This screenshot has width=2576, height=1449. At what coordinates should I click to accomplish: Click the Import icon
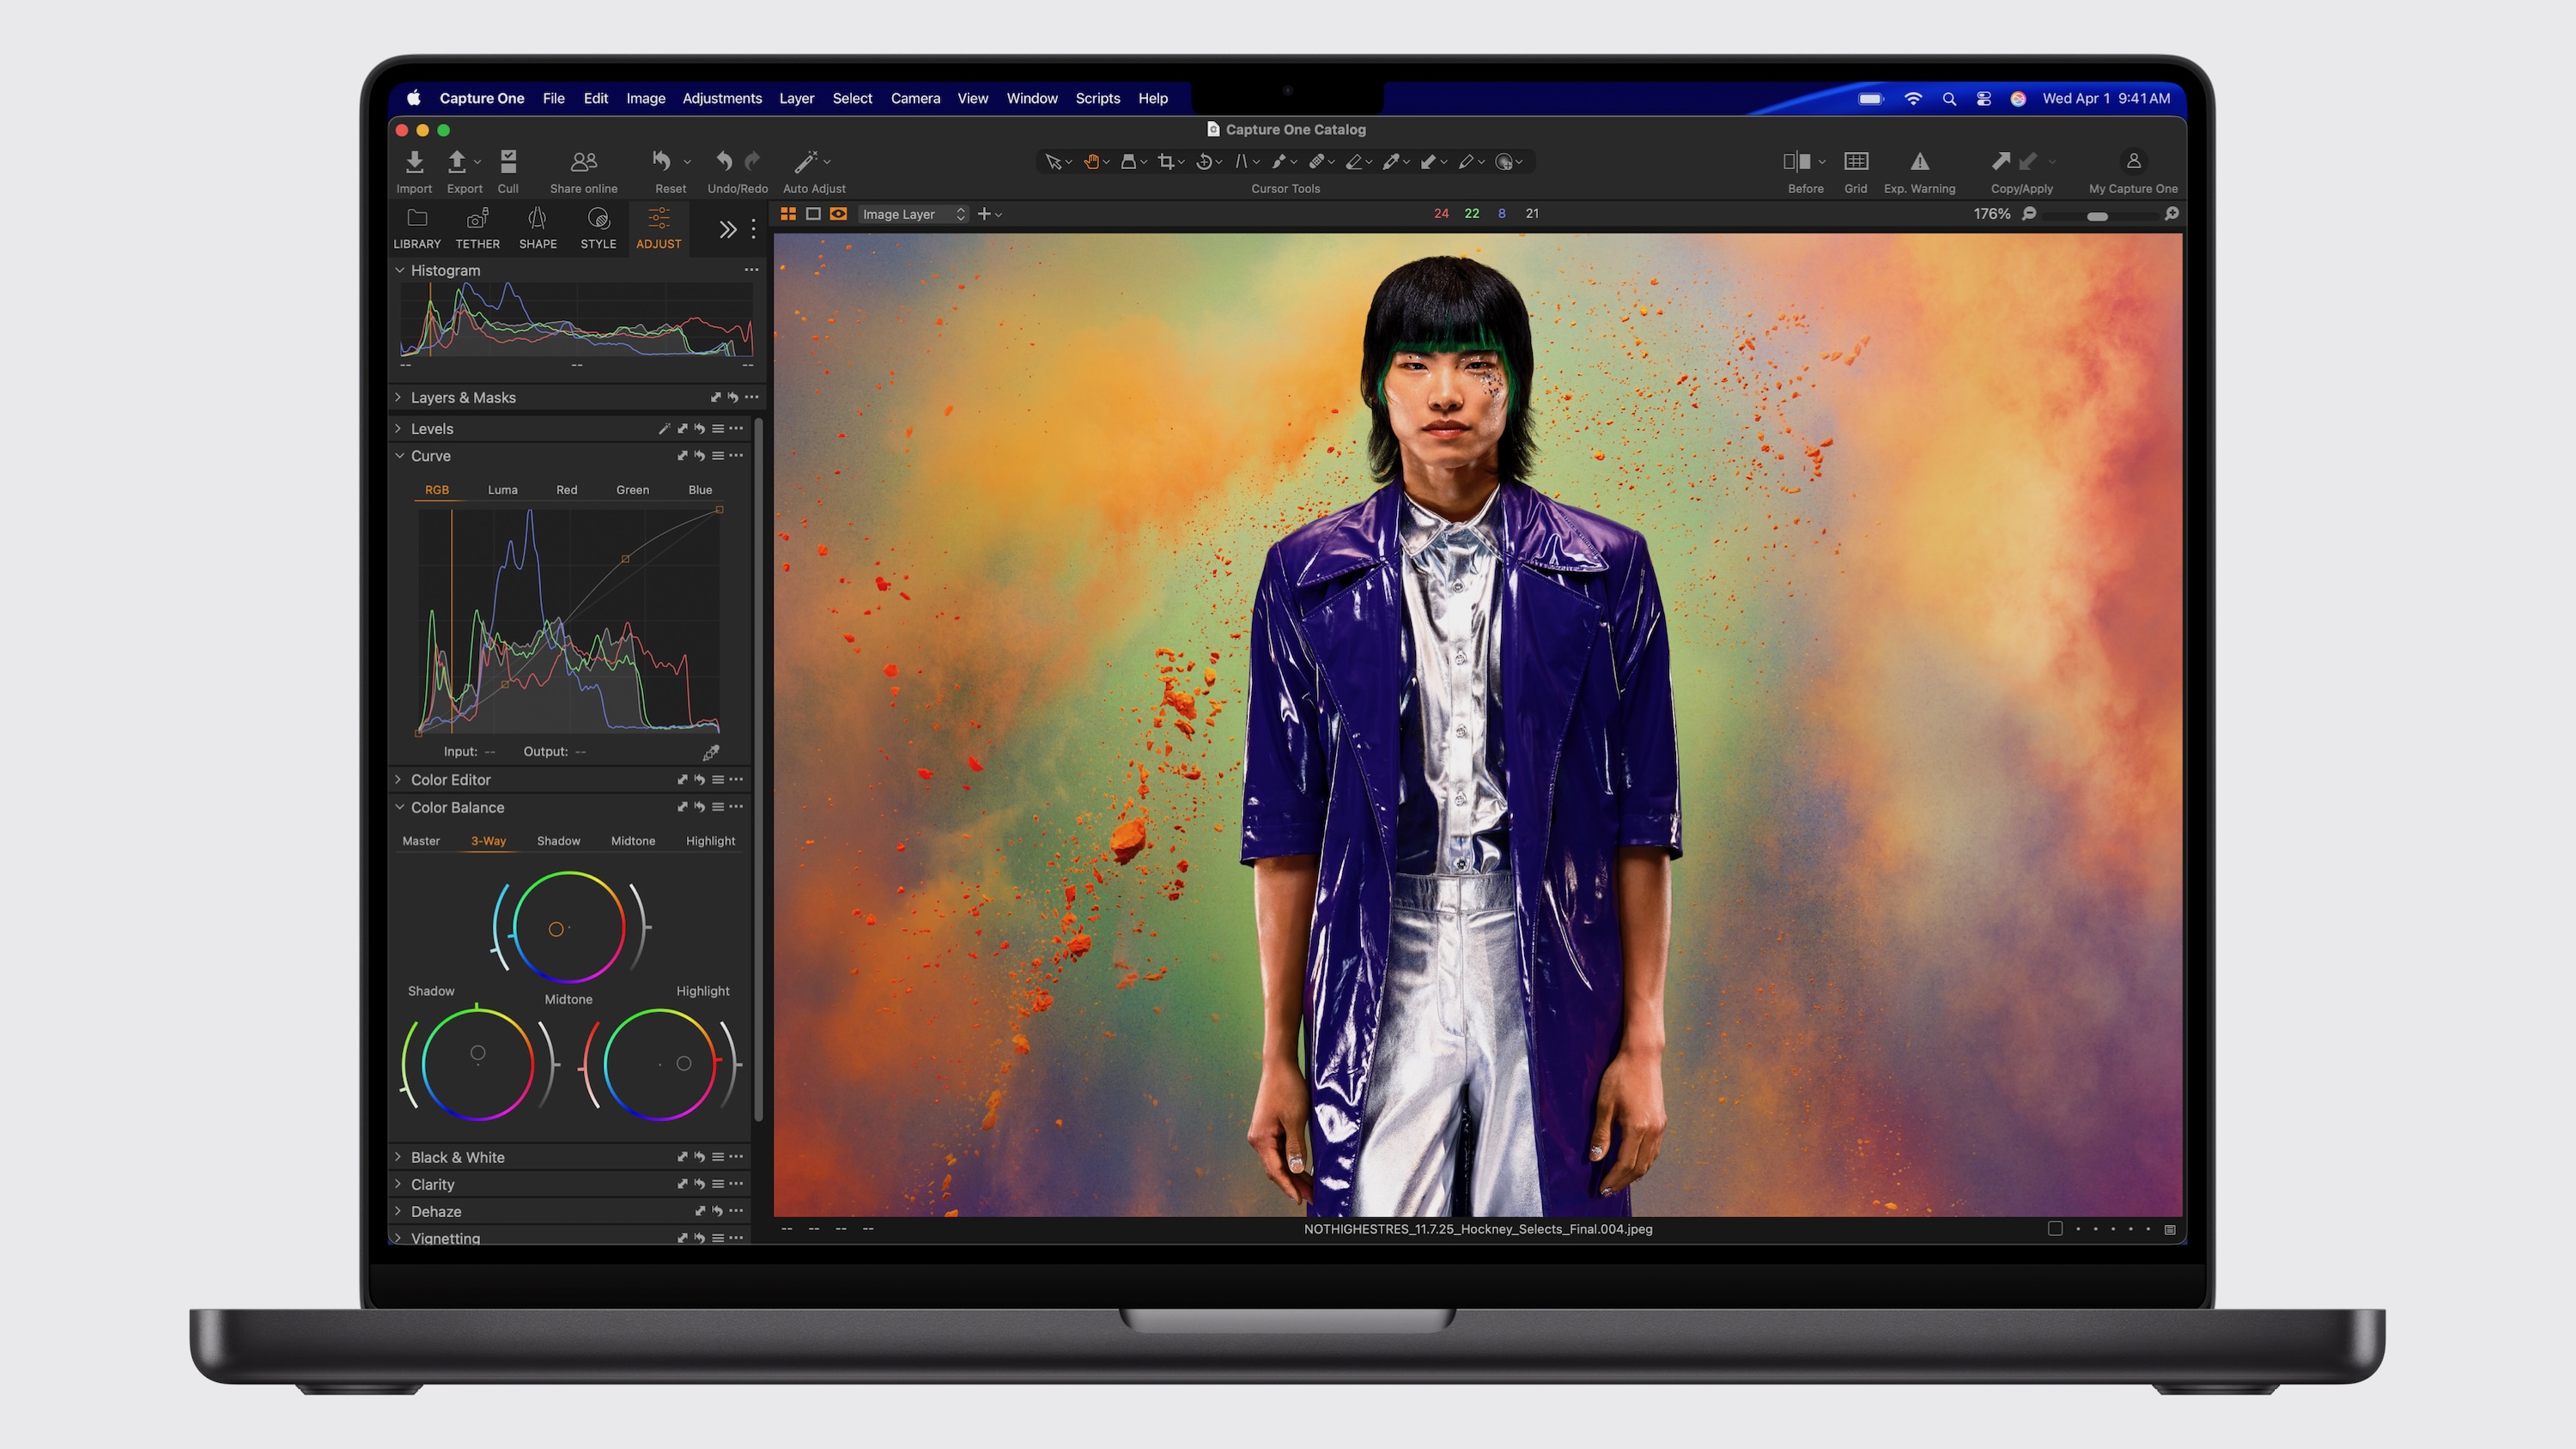coord(414,162)
